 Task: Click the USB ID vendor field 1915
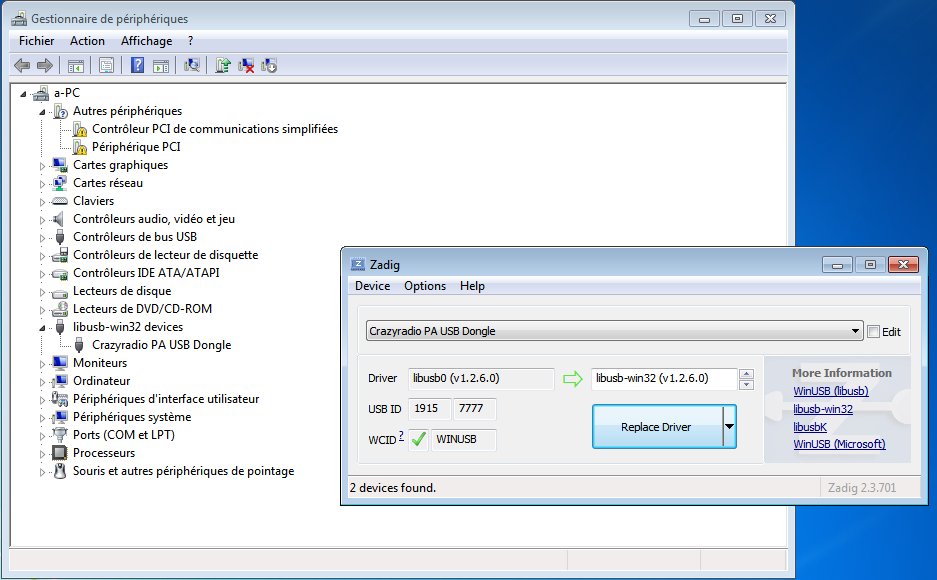click(x=430, y=409)
